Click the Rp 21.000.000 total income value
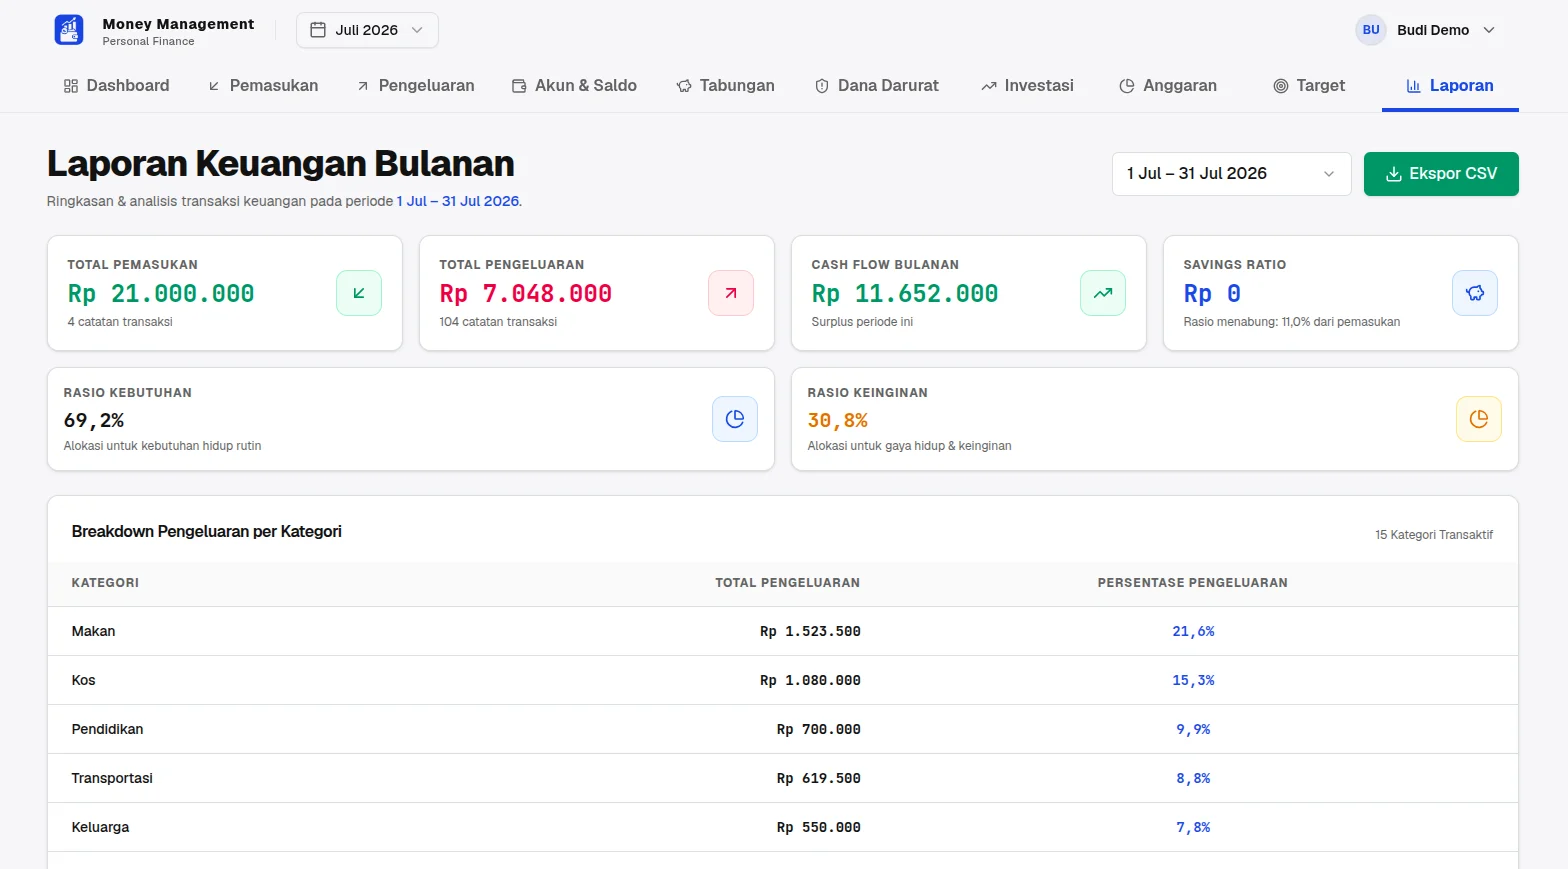Screen dimensions: 1568x869 click(161, 294)
